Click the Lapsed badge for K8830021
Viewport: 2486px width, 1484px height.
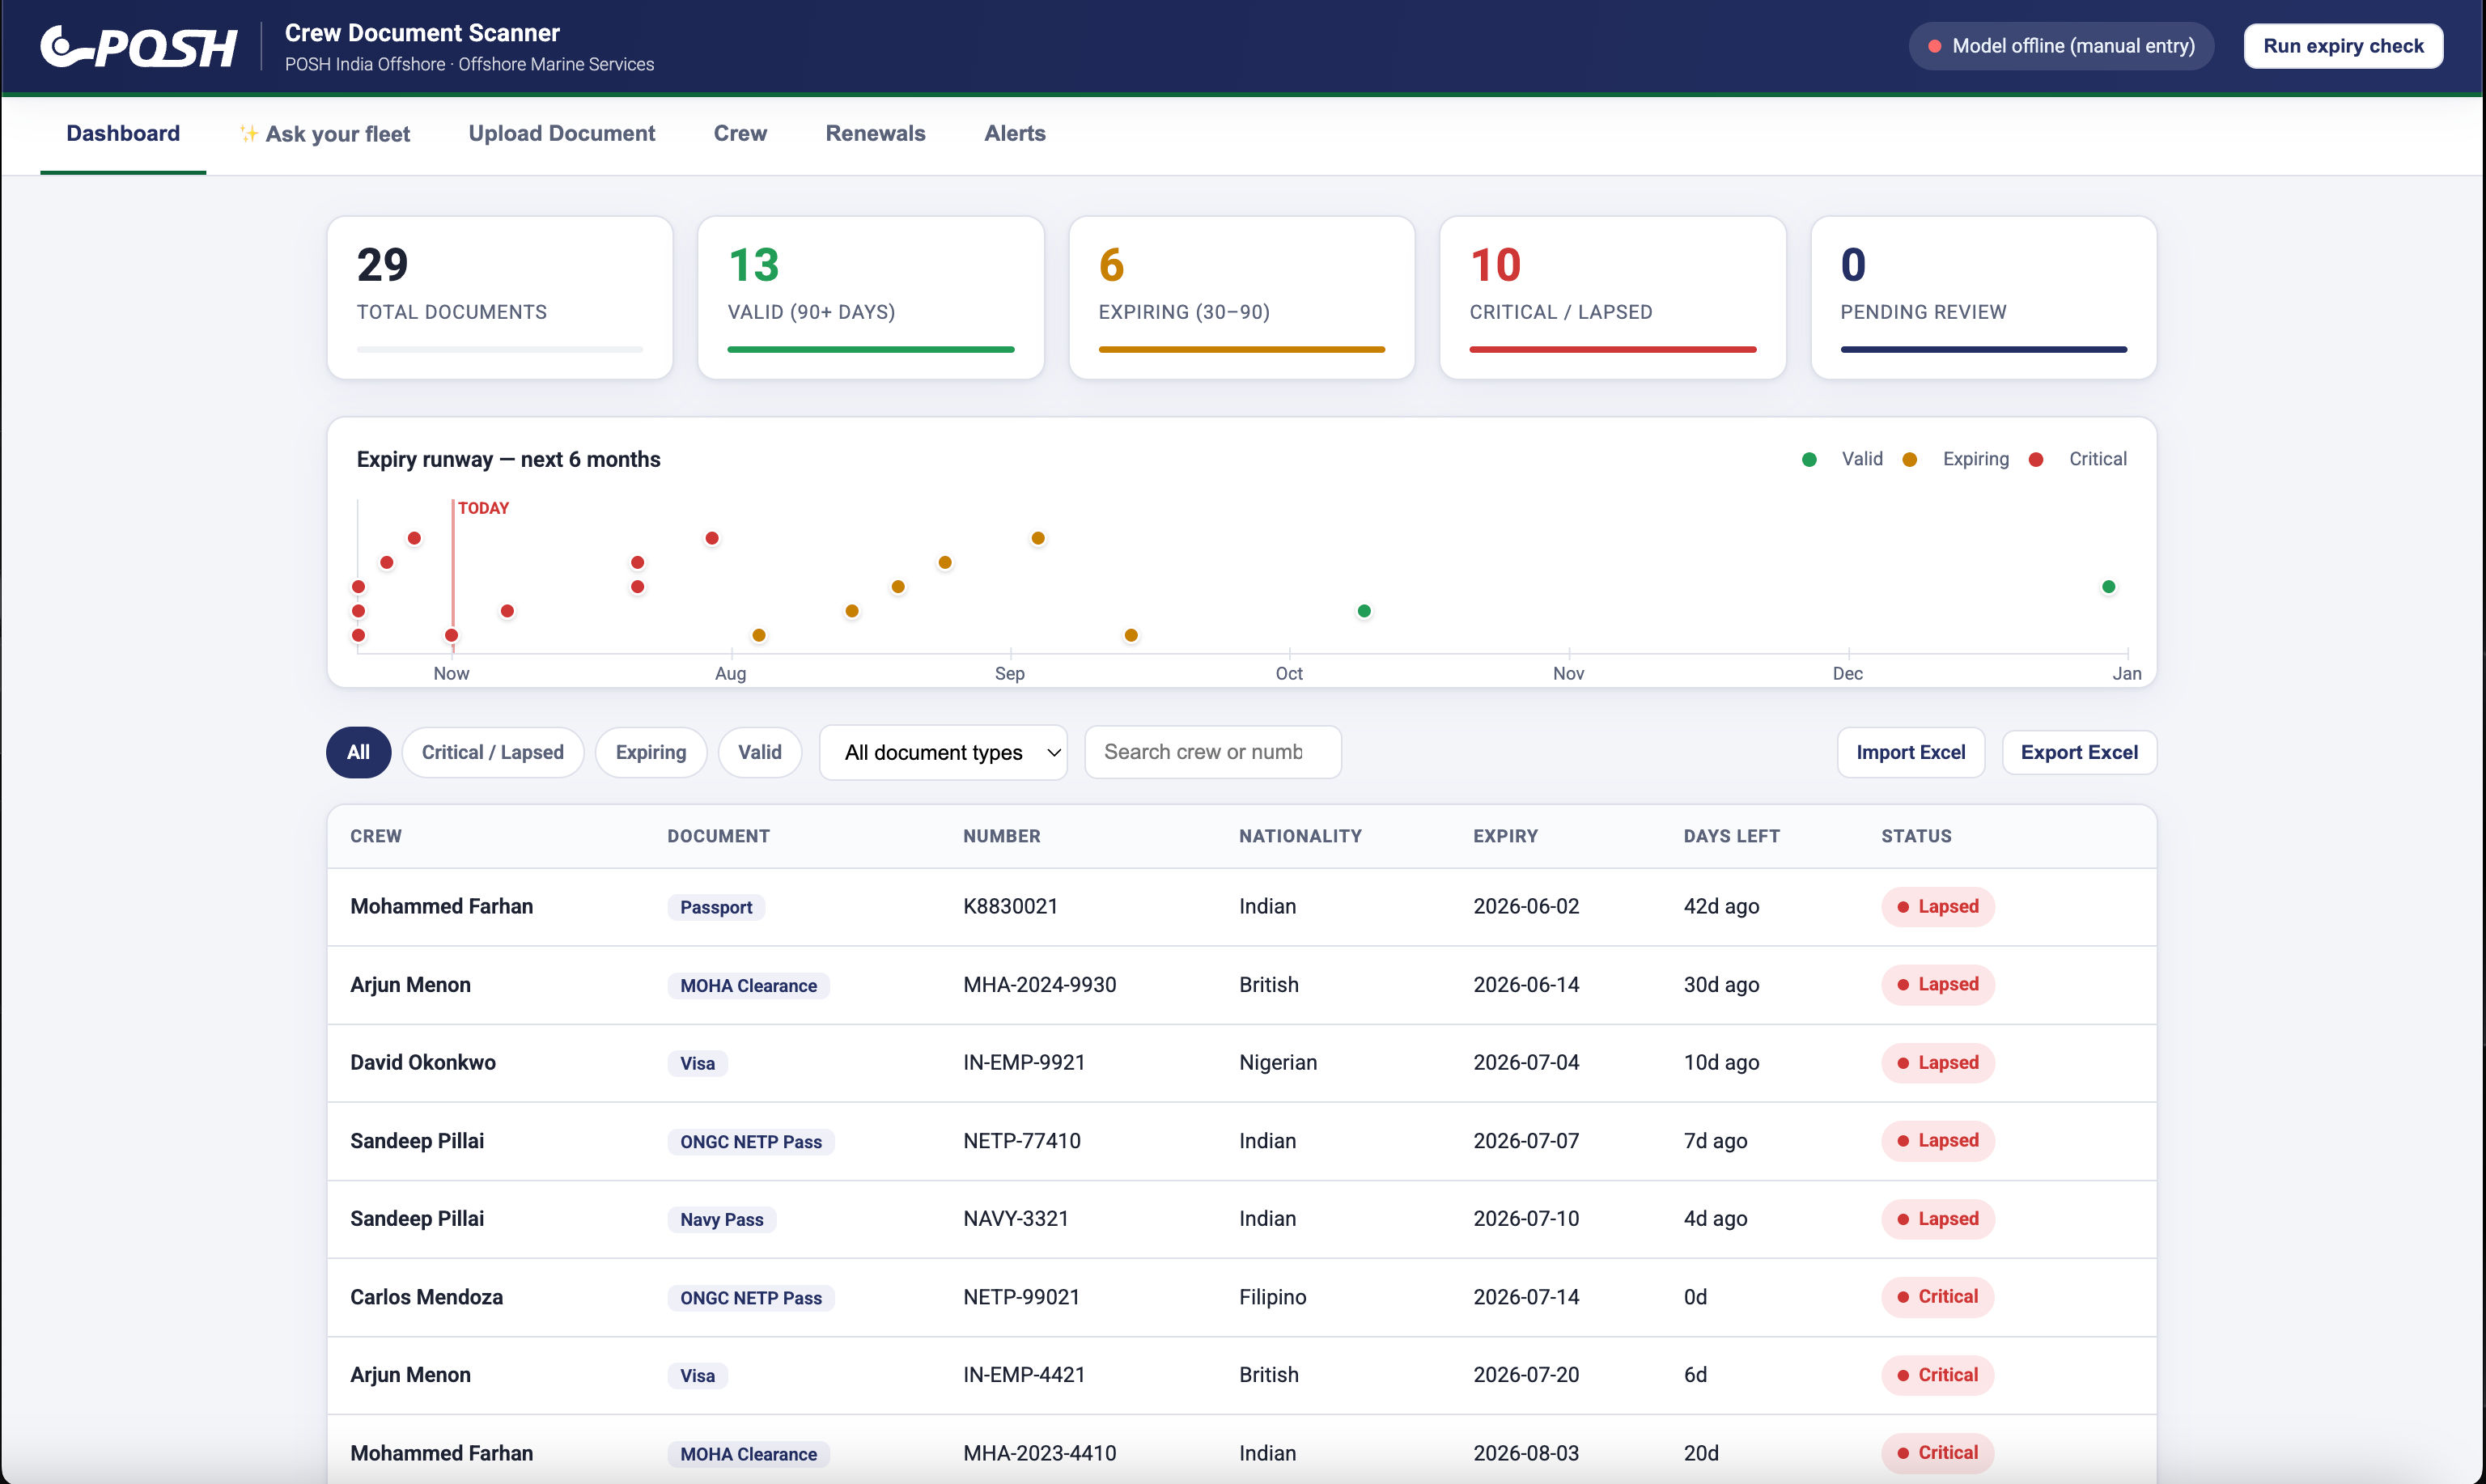point(1937,906)
